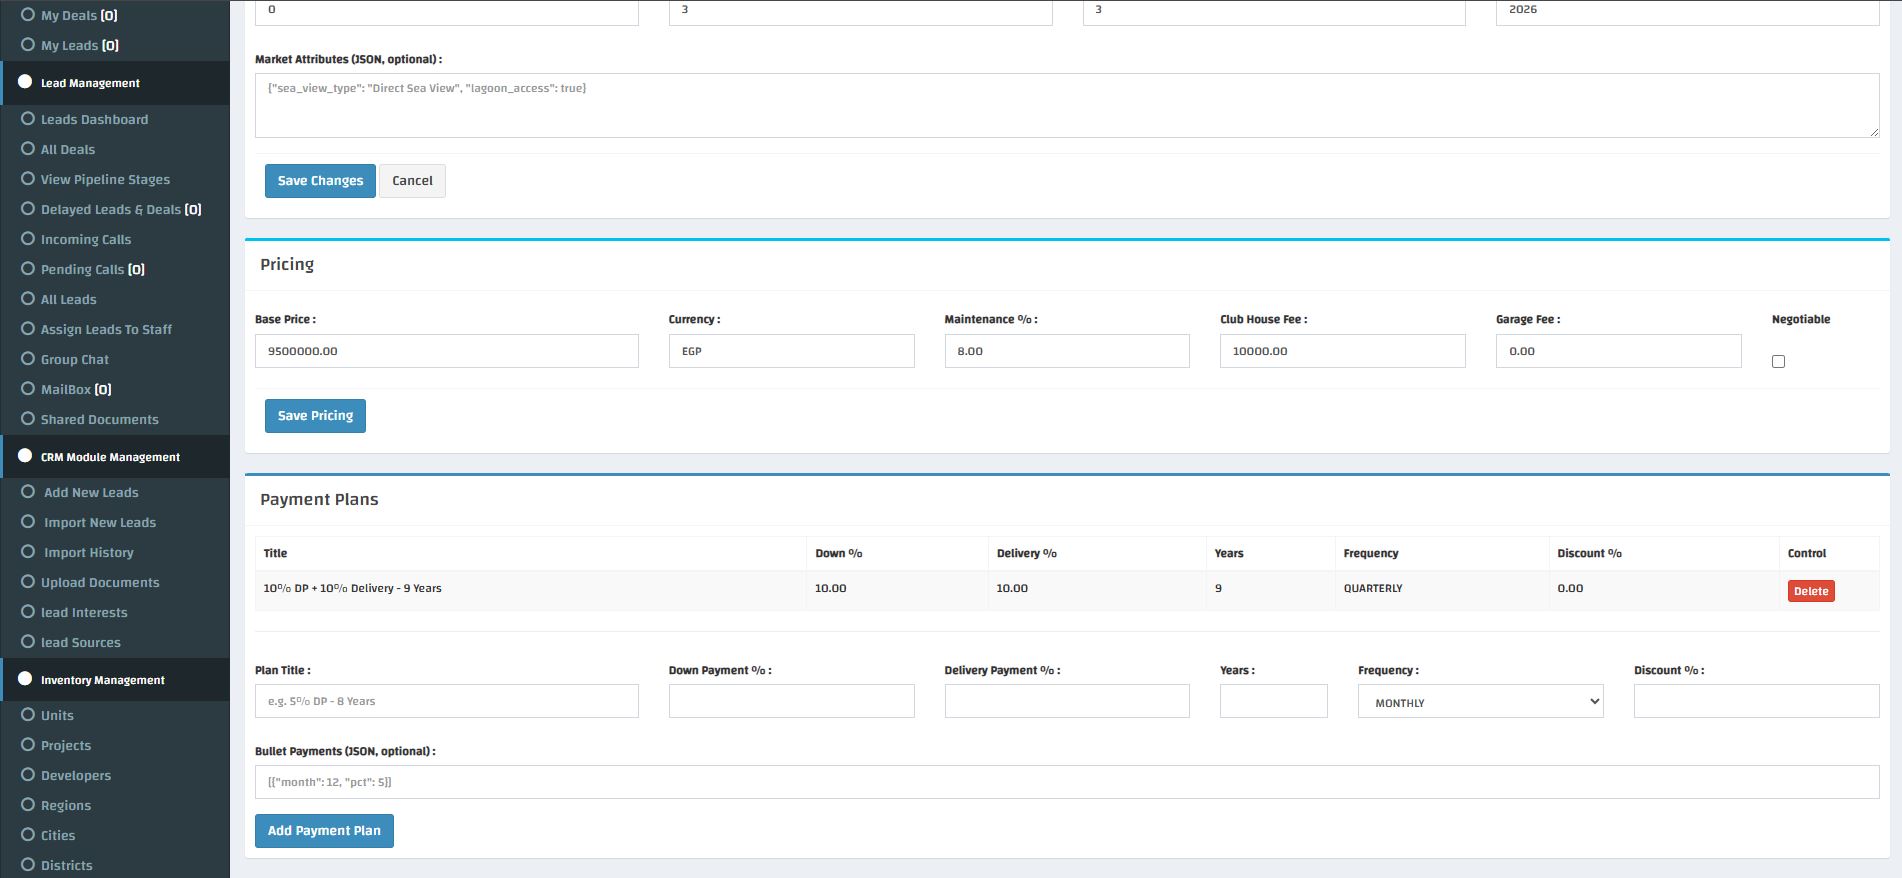
Task: Click the circle icon beside Developers
Action: (x=28, y=774)
